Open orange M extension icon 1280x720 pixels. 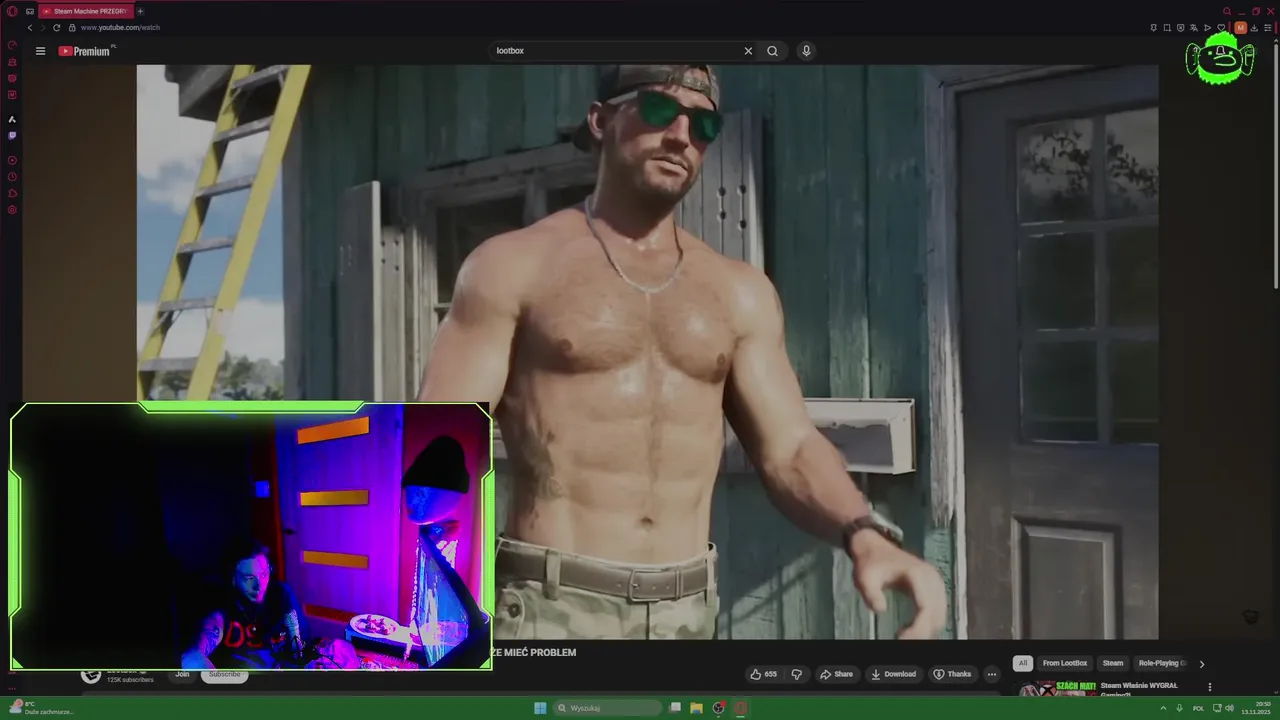coord(1240,28)
